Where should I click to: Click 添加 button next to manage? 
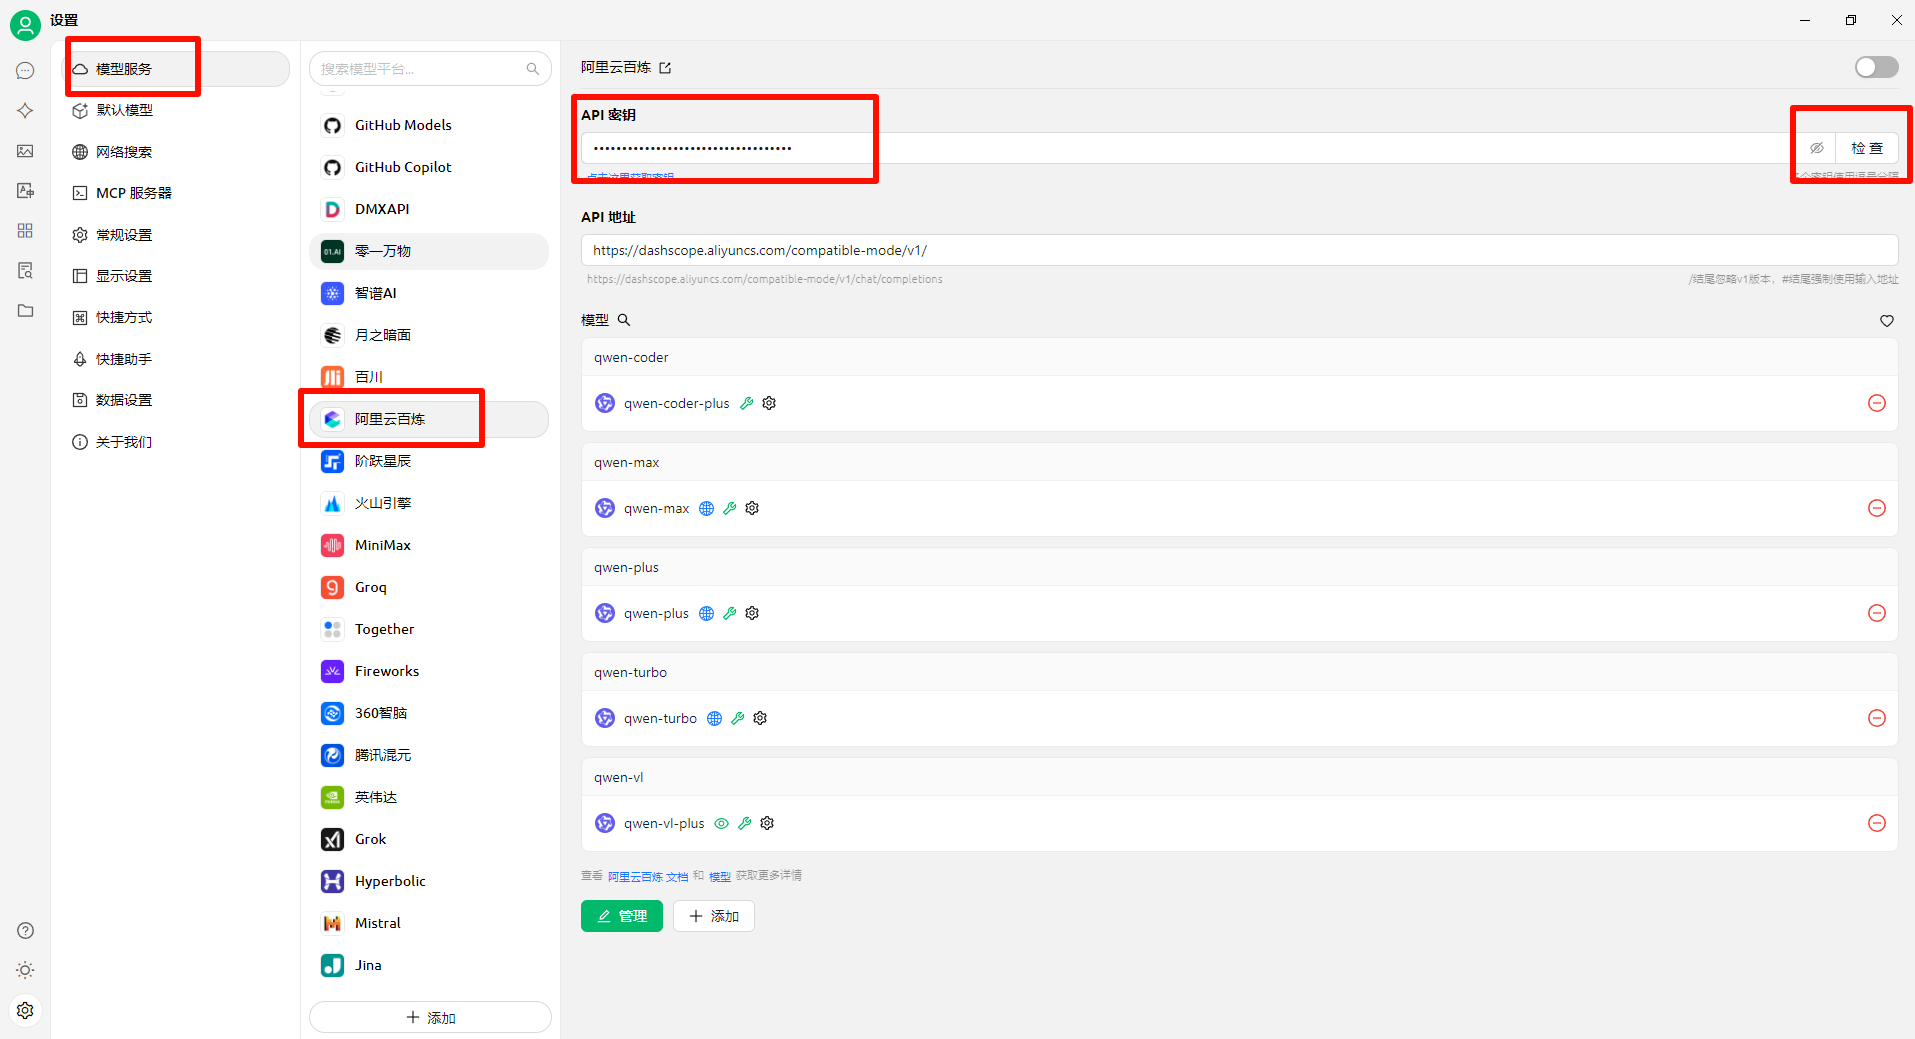point(714,916)
